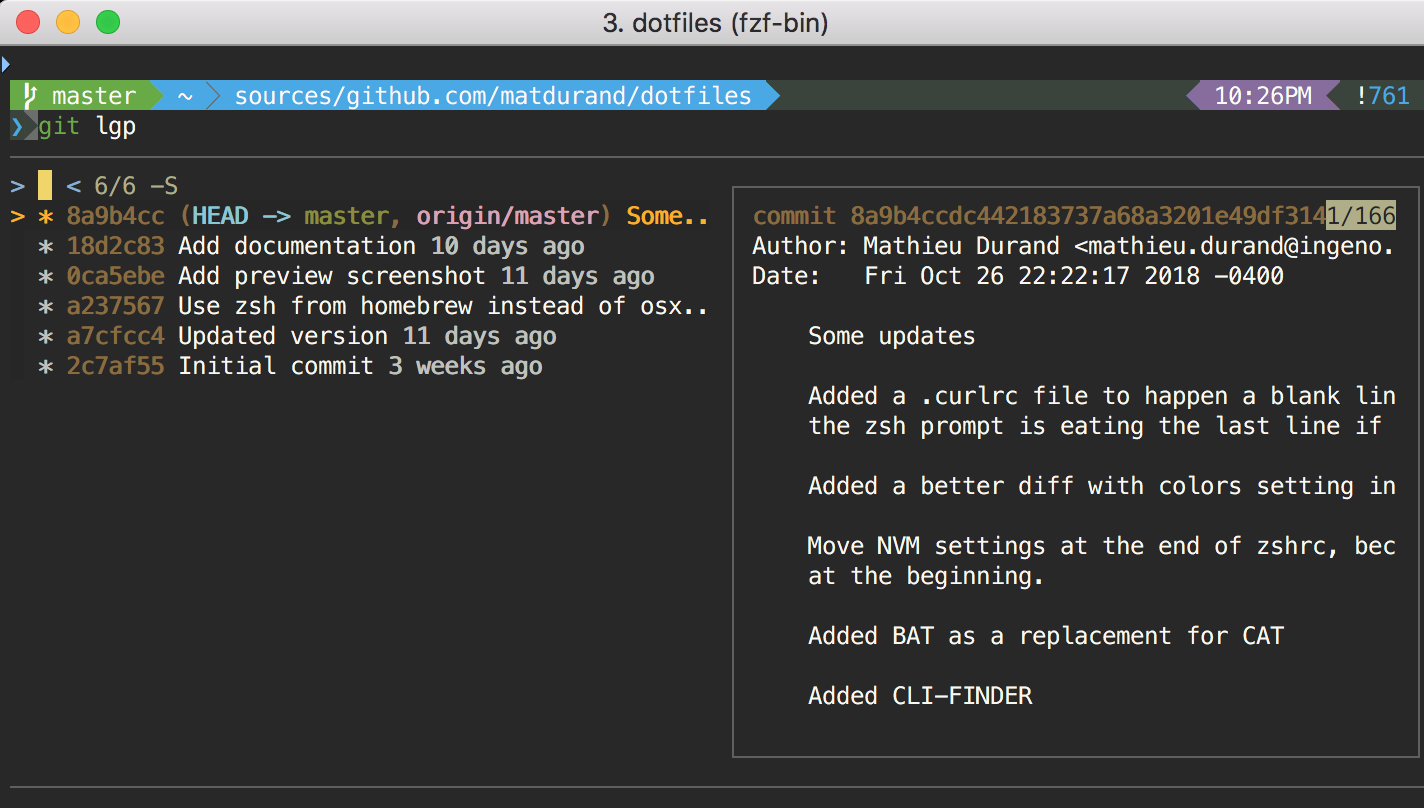Click the Author line in preview
The image size is (1424, 808).
click(x=1074, y=246)
